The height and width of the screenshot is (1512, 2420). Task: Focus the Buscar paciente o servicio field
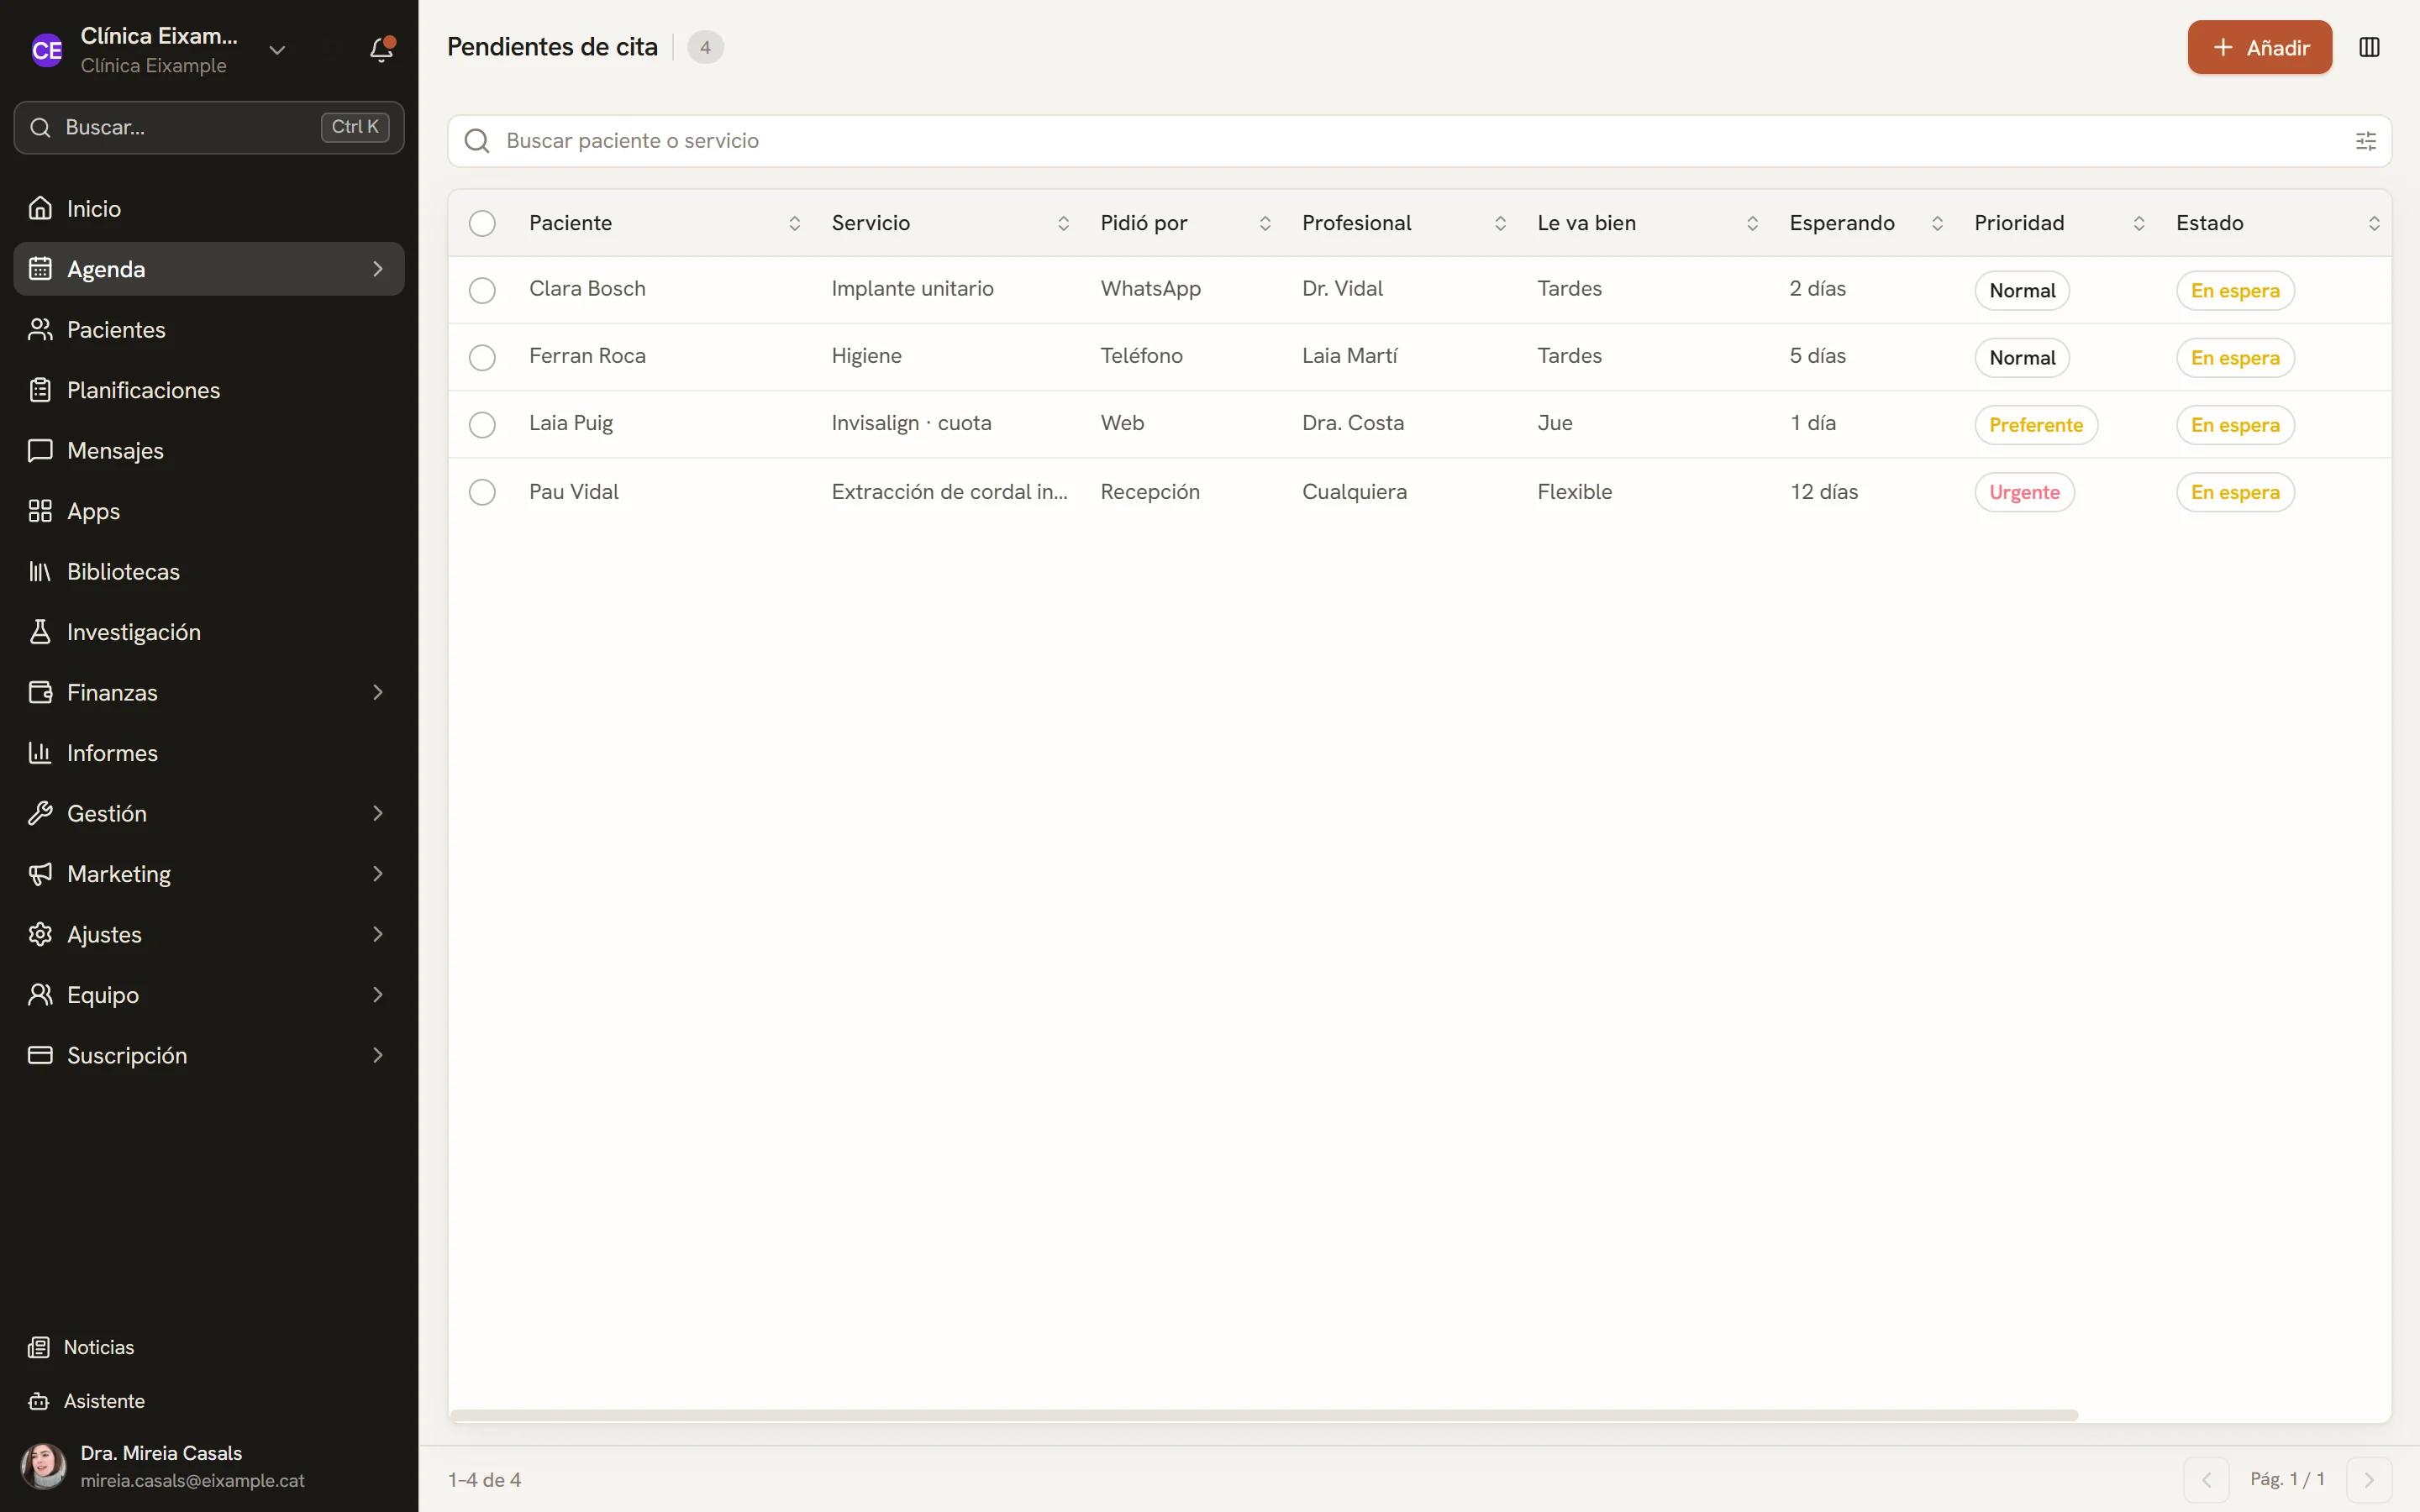[x=1419, y=141]
